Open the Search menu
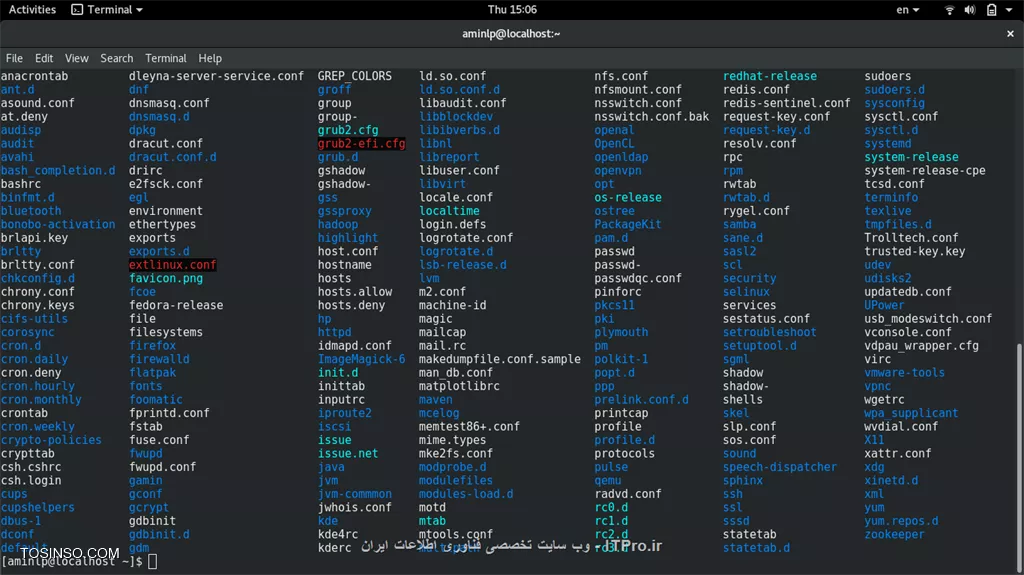 (116, 58)
